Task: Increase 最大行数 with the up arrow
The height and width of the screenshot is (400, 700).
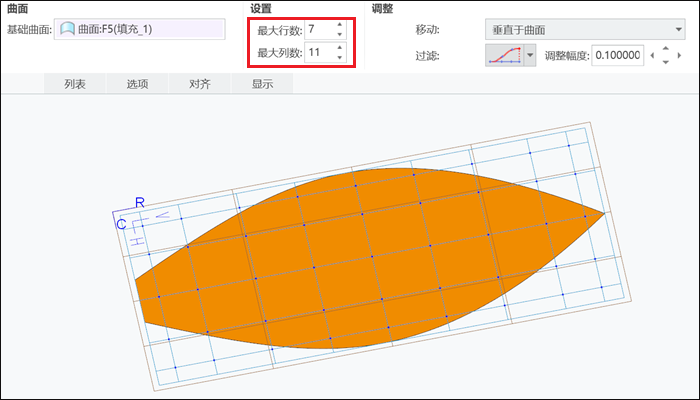Action: click(340, 25)
